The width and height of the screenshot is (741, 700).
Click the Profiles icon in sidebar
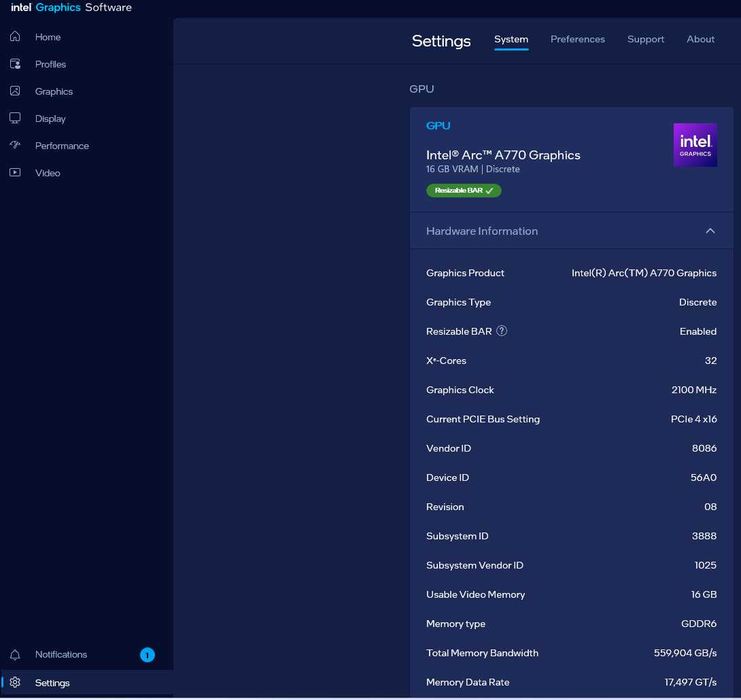coord(15,64)
